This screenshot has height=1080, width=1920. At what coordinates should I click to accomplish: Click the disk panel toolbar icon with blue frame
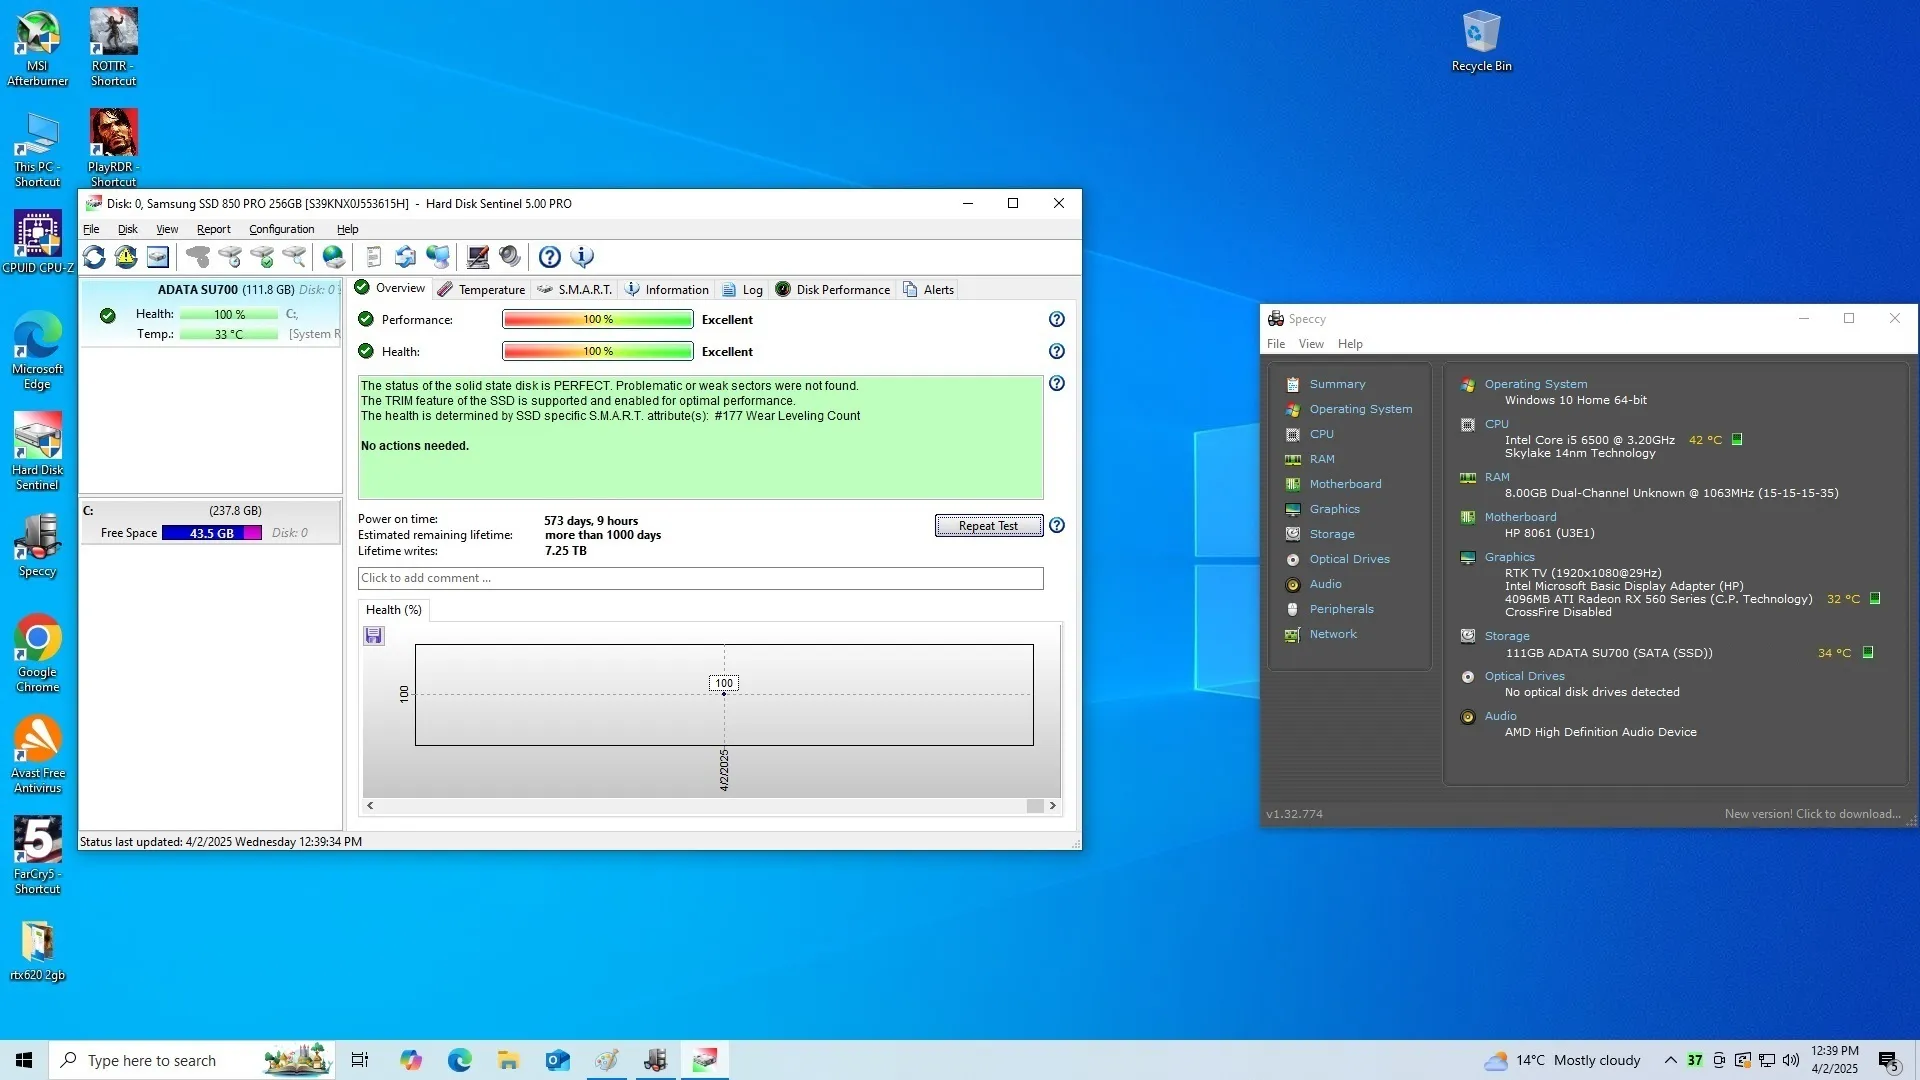click(158, 257)
